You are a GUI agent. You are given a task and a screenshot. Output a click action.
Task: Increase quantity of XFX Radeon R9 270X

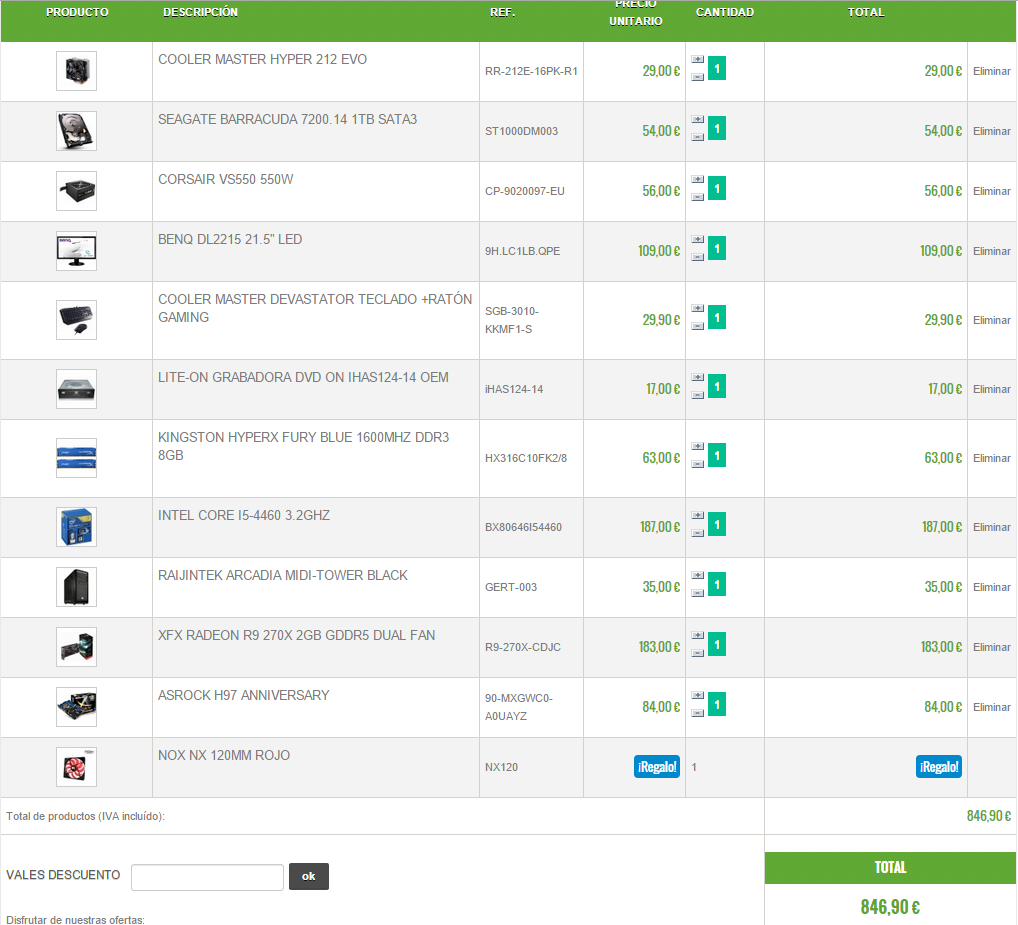697,635
